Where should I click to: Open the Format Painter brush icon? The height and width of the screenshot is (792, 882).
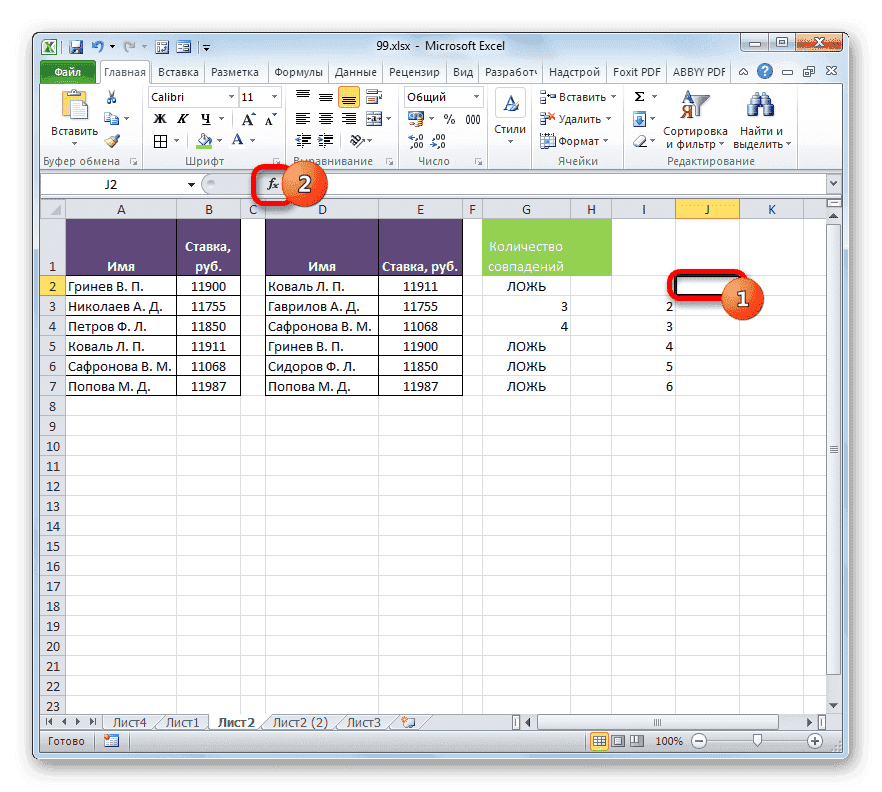112,141
